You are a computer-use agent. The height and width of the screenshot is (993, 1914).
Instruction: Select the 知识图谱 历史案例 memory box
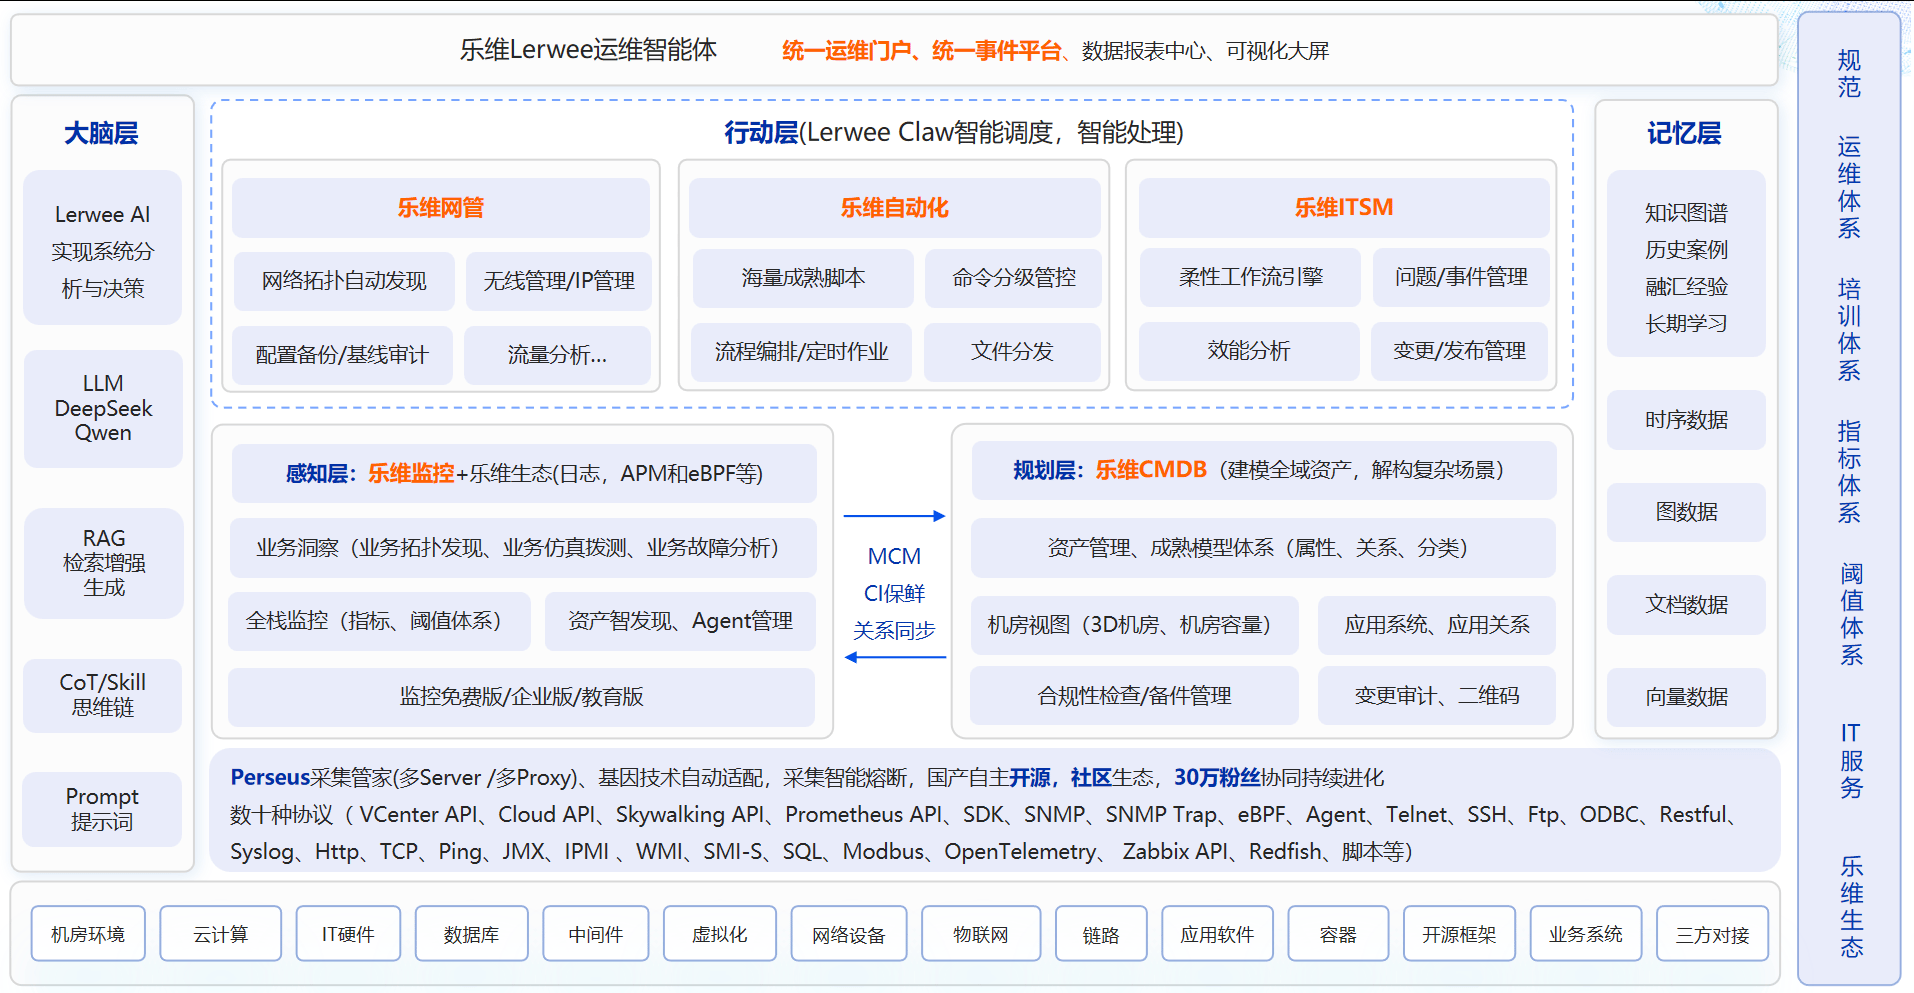(1686, 264)
